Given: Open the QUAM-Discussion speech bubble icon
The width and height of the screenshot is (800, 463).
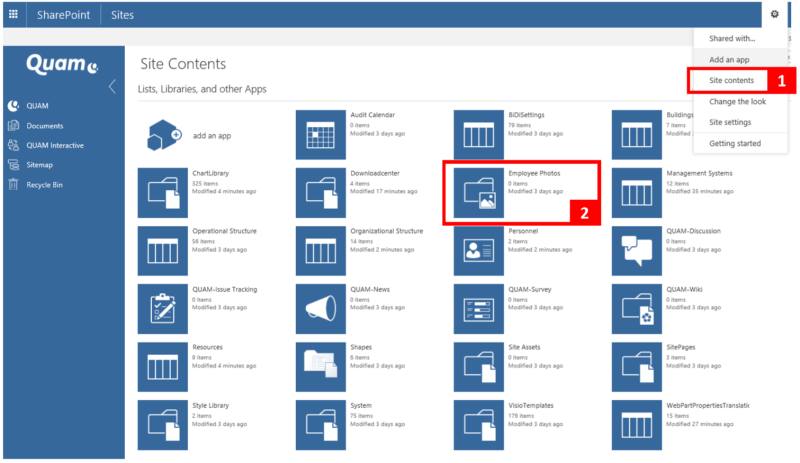Looking at the screenshot, I should coord(637,250).
